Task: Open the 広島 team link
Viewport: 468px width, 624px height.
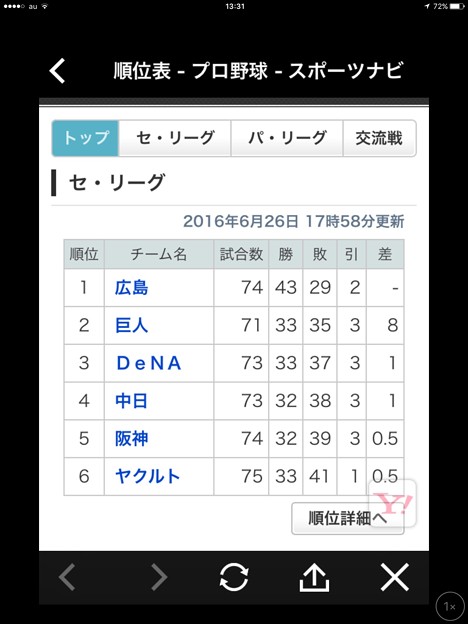Action: point(131,287)
